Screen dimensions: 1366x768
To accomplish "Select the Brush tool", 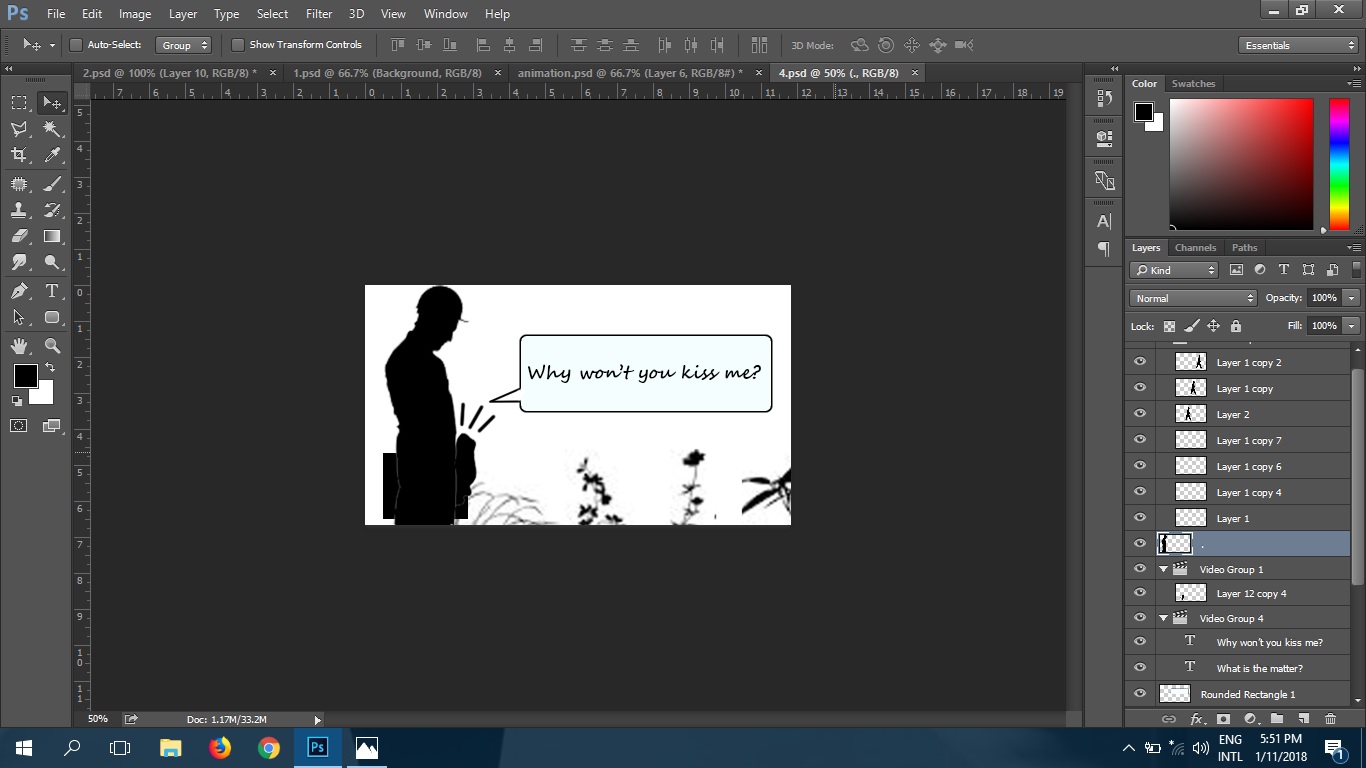I will [x=52, y=184].
